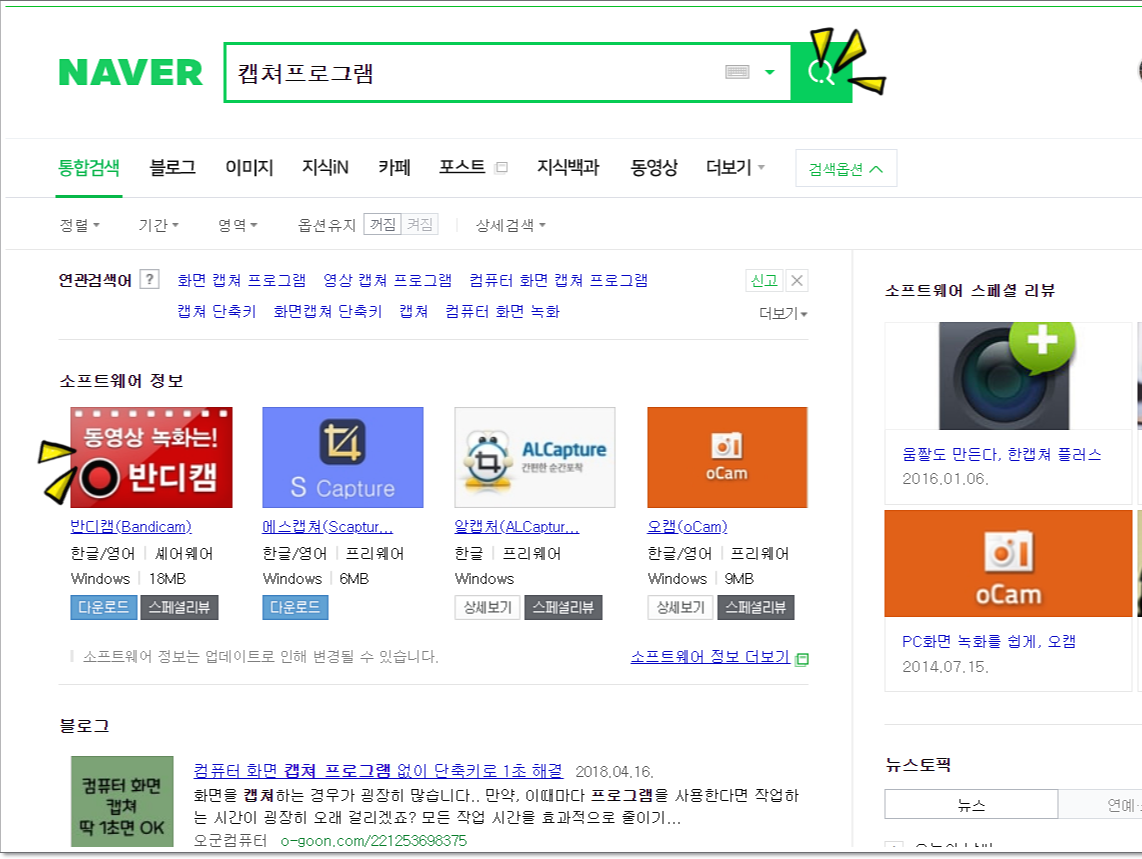Click new-window icon beside 소프트웨어 정보 더보기
Image resolution: width=1142 pixels, height=859 pixels.
802,659
